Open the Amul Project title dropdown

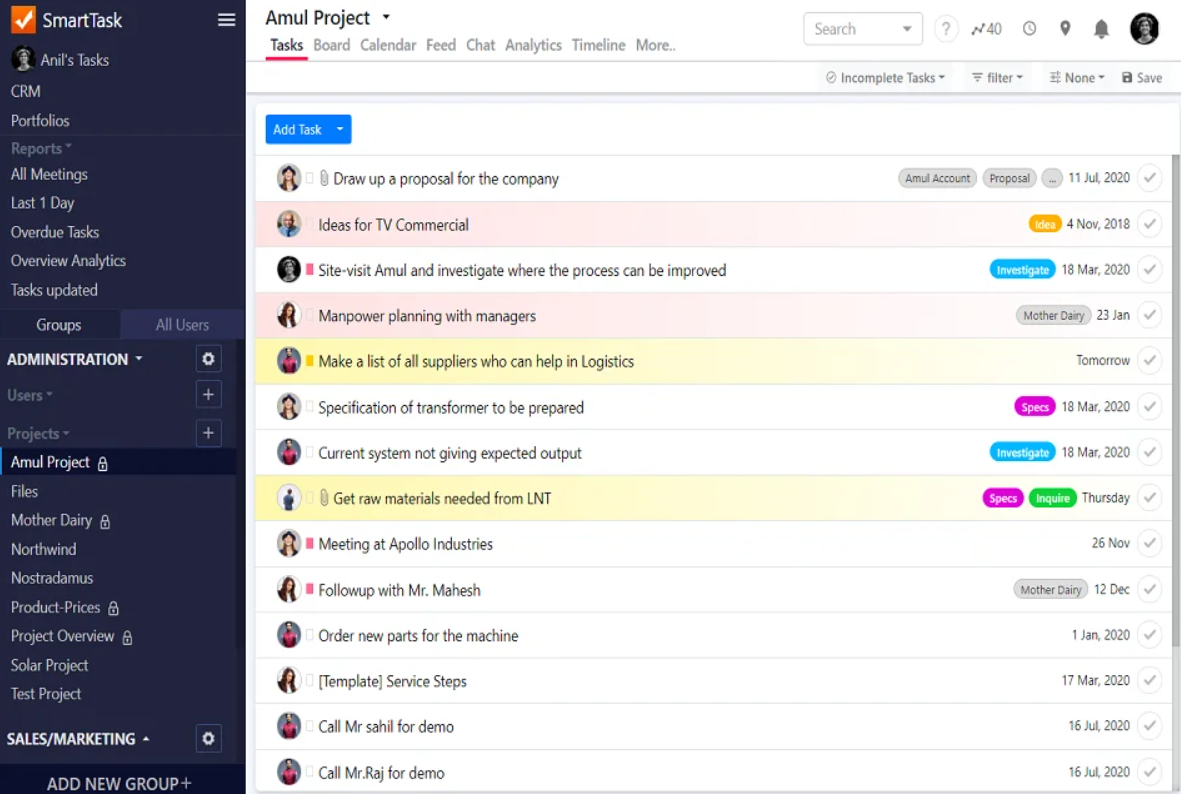pyautogui.click(x=386, y=17)
